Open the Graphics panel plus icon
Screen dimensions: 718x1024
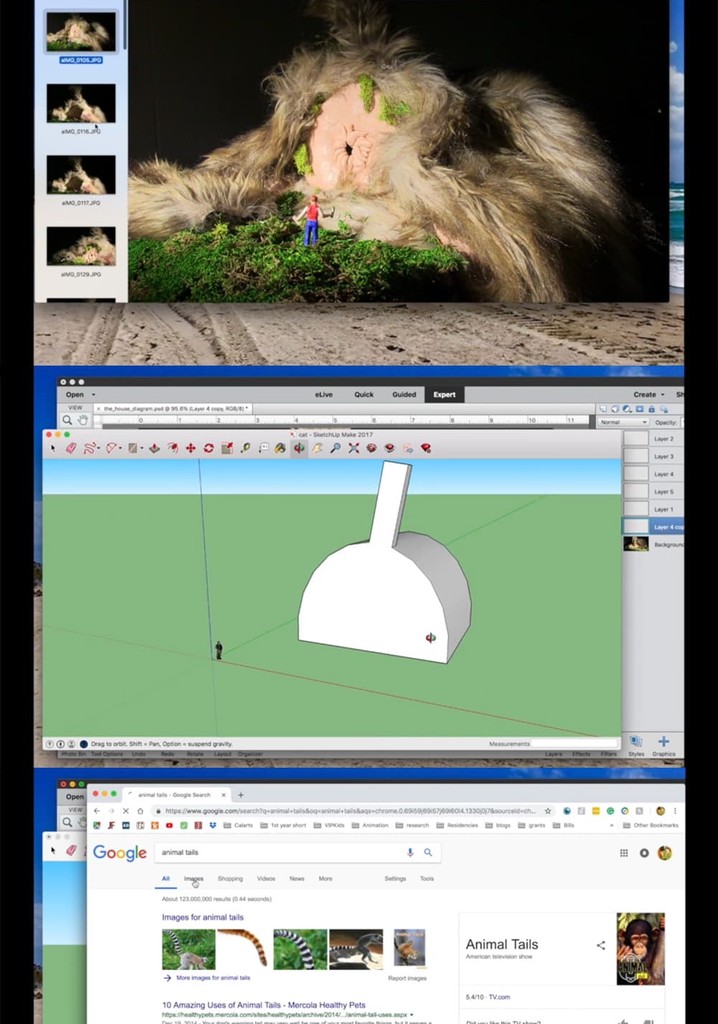(x=663, y=742)
